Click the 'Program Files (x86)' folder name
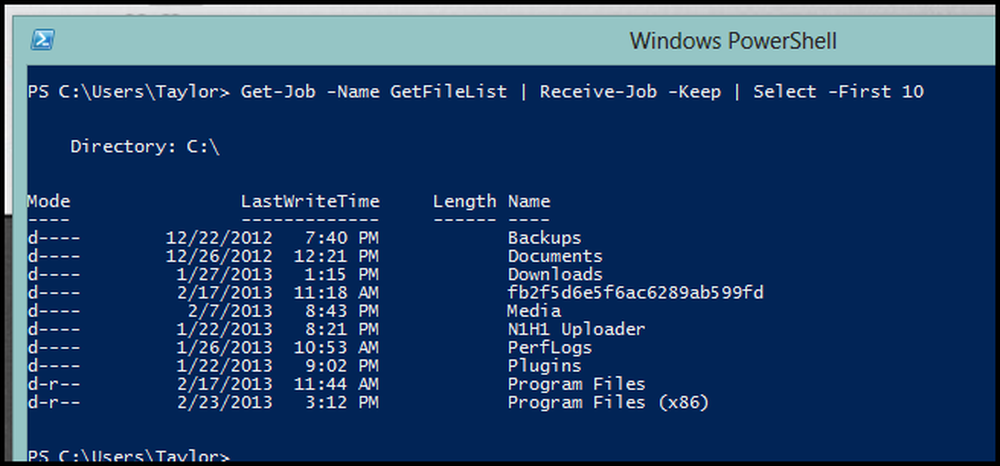The width and height of the screenshot is (1000, 466). (x=608, y=403)
